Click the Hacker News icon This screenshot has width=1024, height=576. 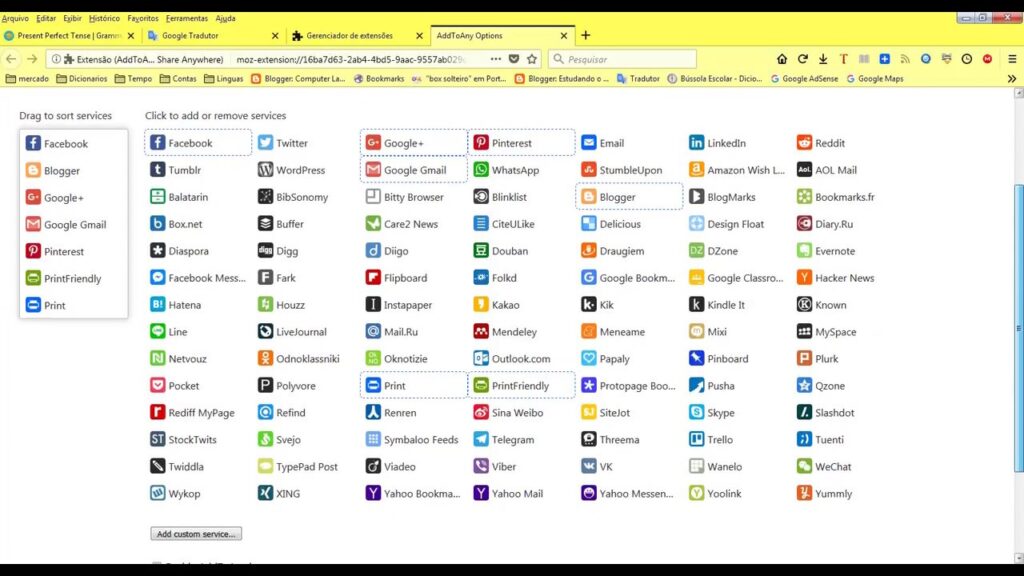(x=804, y=278)
